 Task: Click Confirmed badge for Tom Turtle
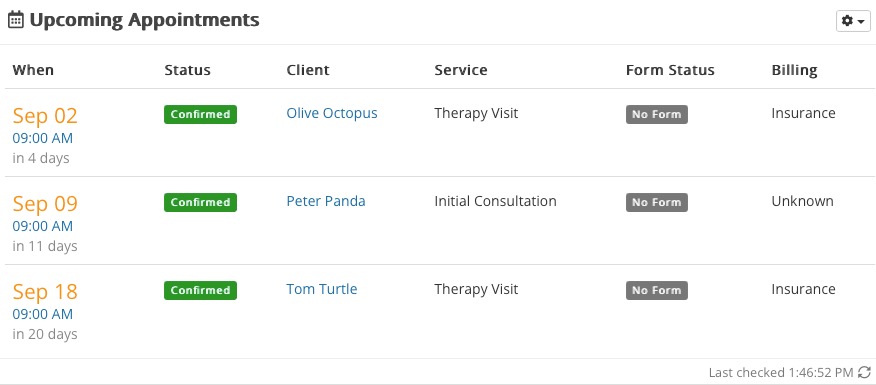point(201,290)
